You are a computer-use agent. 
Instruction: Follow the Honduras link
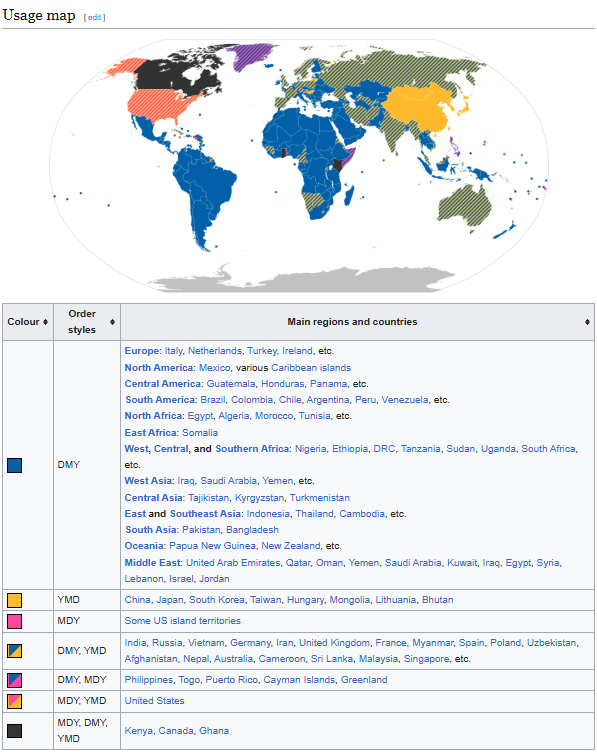(x=282, y=384)
